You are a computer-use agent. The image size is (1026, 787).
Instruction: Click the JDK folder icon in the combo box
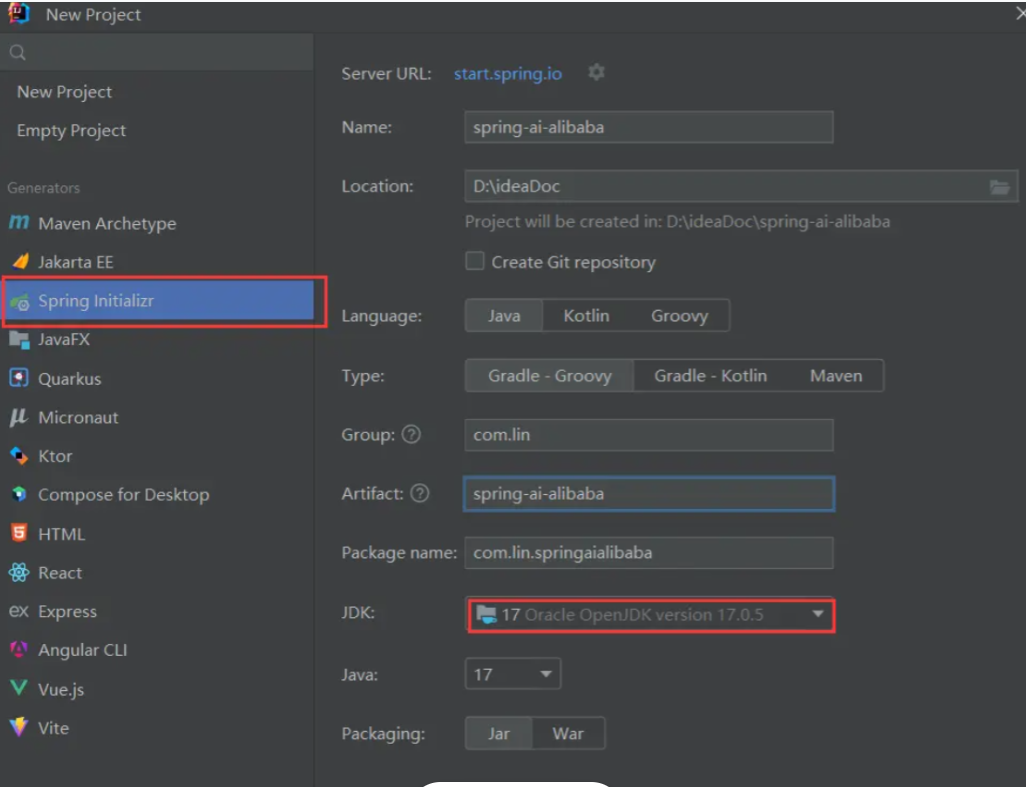coord(486,614)
